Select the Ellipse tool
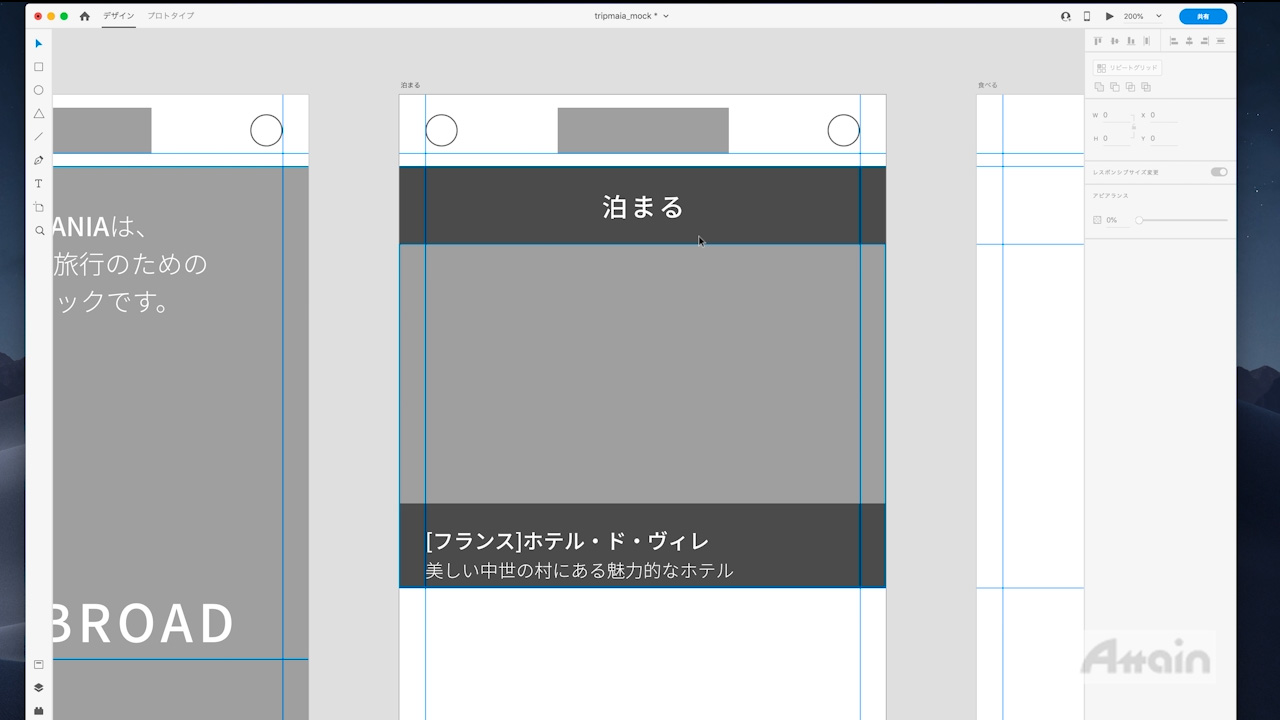This screenshot has height=720, width=1280. pos(39,90)
